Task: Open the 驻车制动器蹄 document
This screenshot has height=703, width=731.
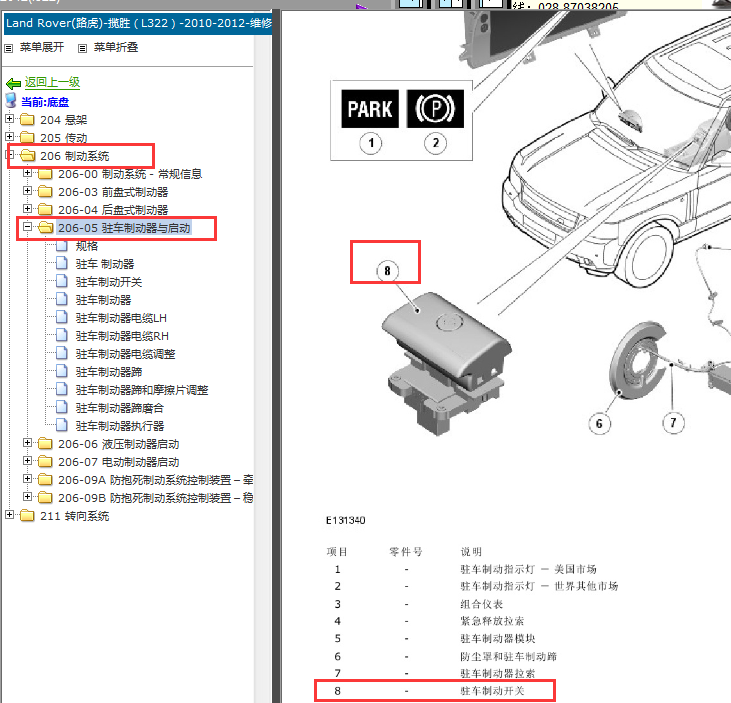Action: tap(109, 372)
